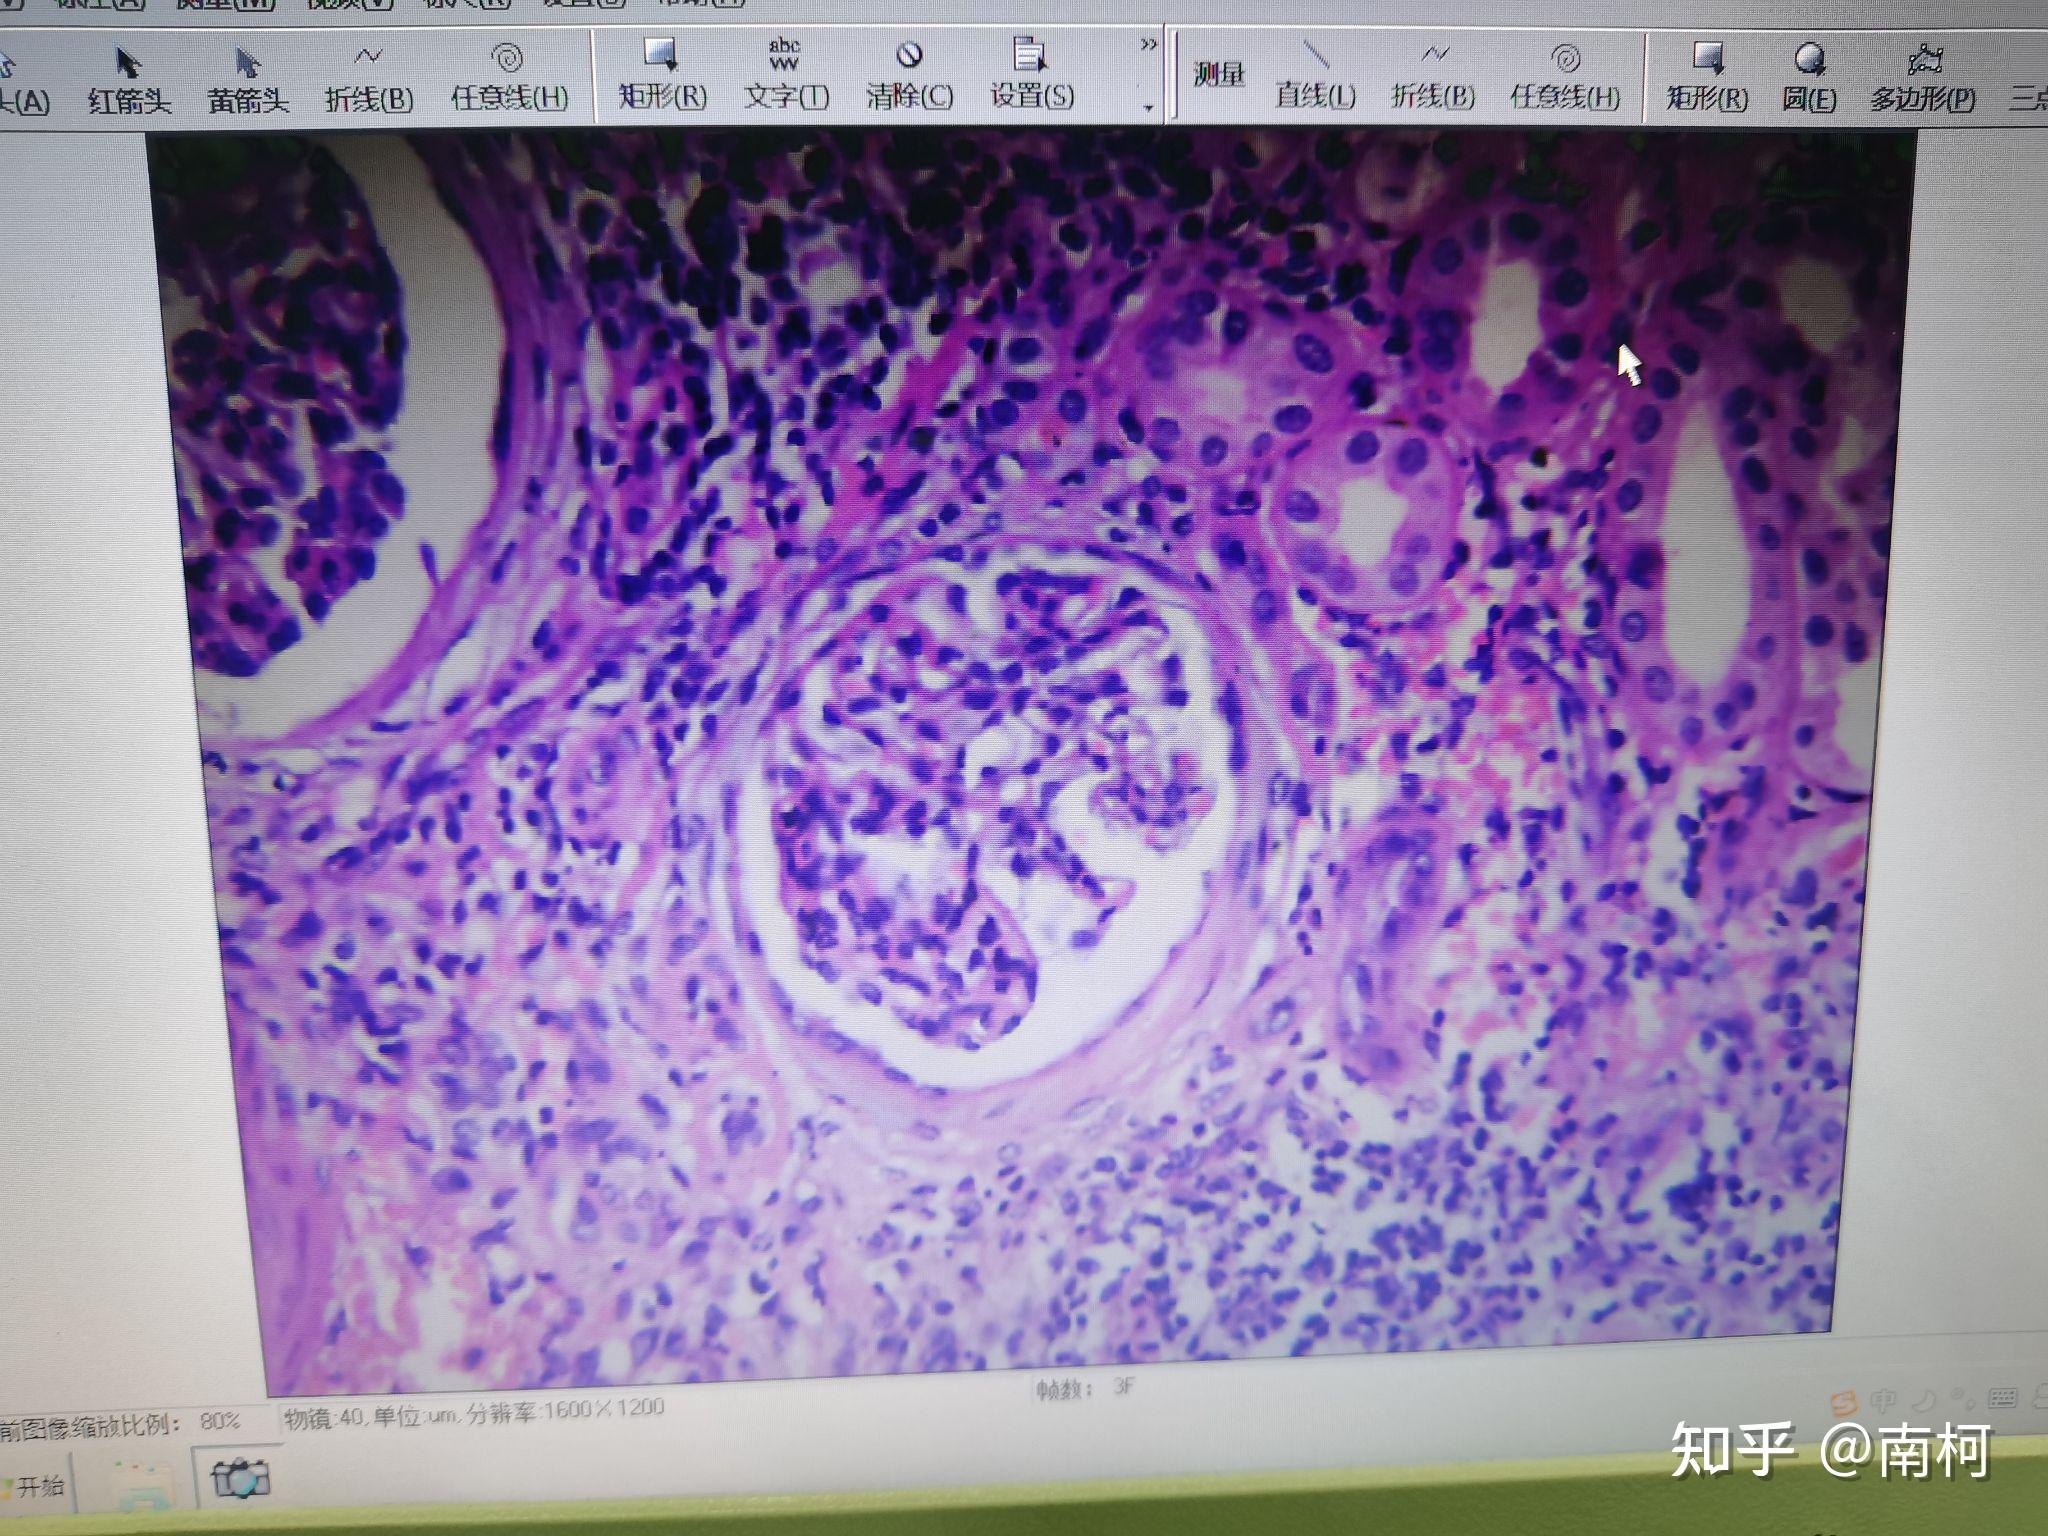
Task: Select the measurement 矩形(R) rectangle tool
Action: point(1706,77)
